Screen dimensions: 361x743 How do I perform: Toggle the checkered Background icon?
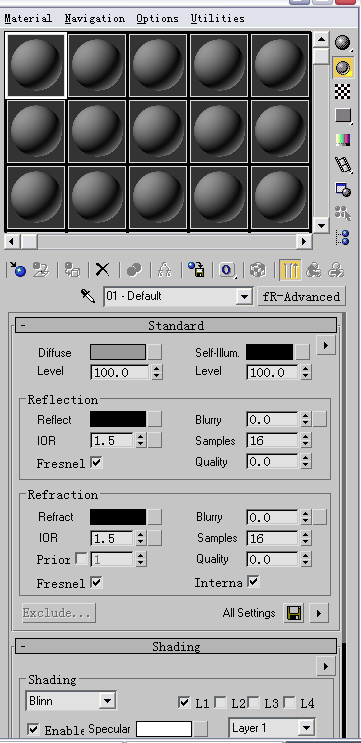(343, 91)
